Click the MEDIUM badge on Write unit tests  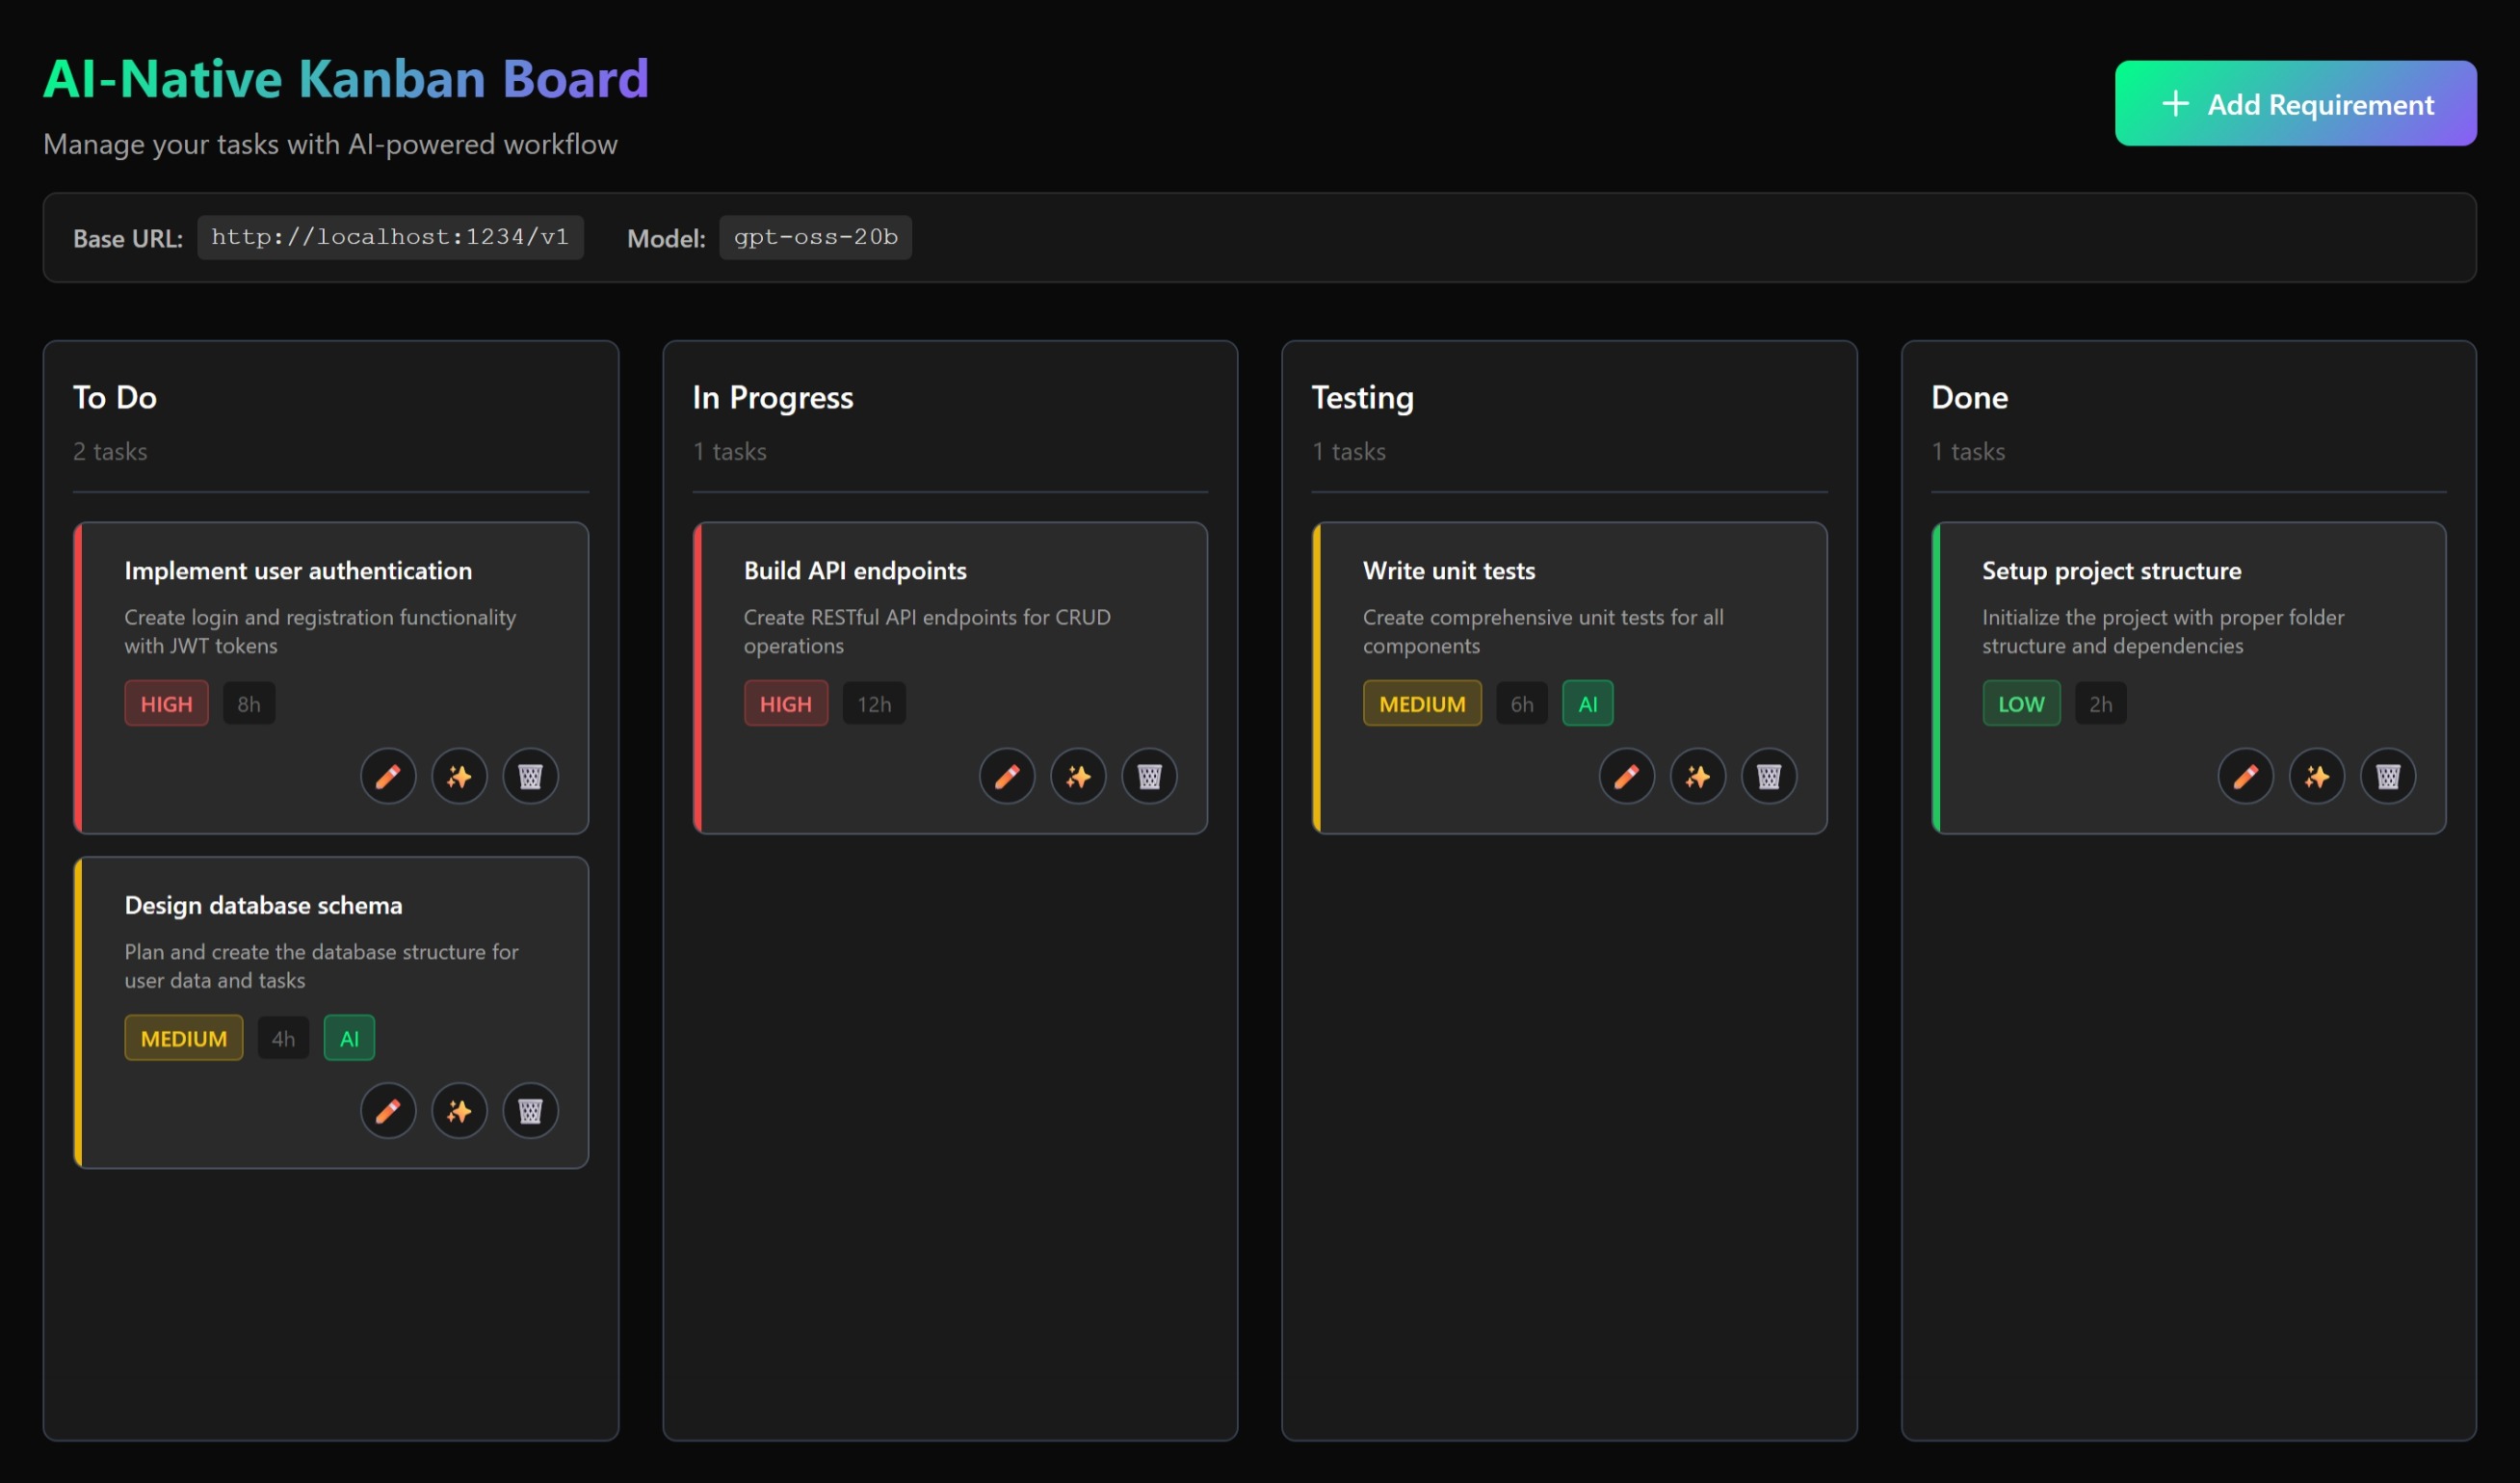(1421, 703)
